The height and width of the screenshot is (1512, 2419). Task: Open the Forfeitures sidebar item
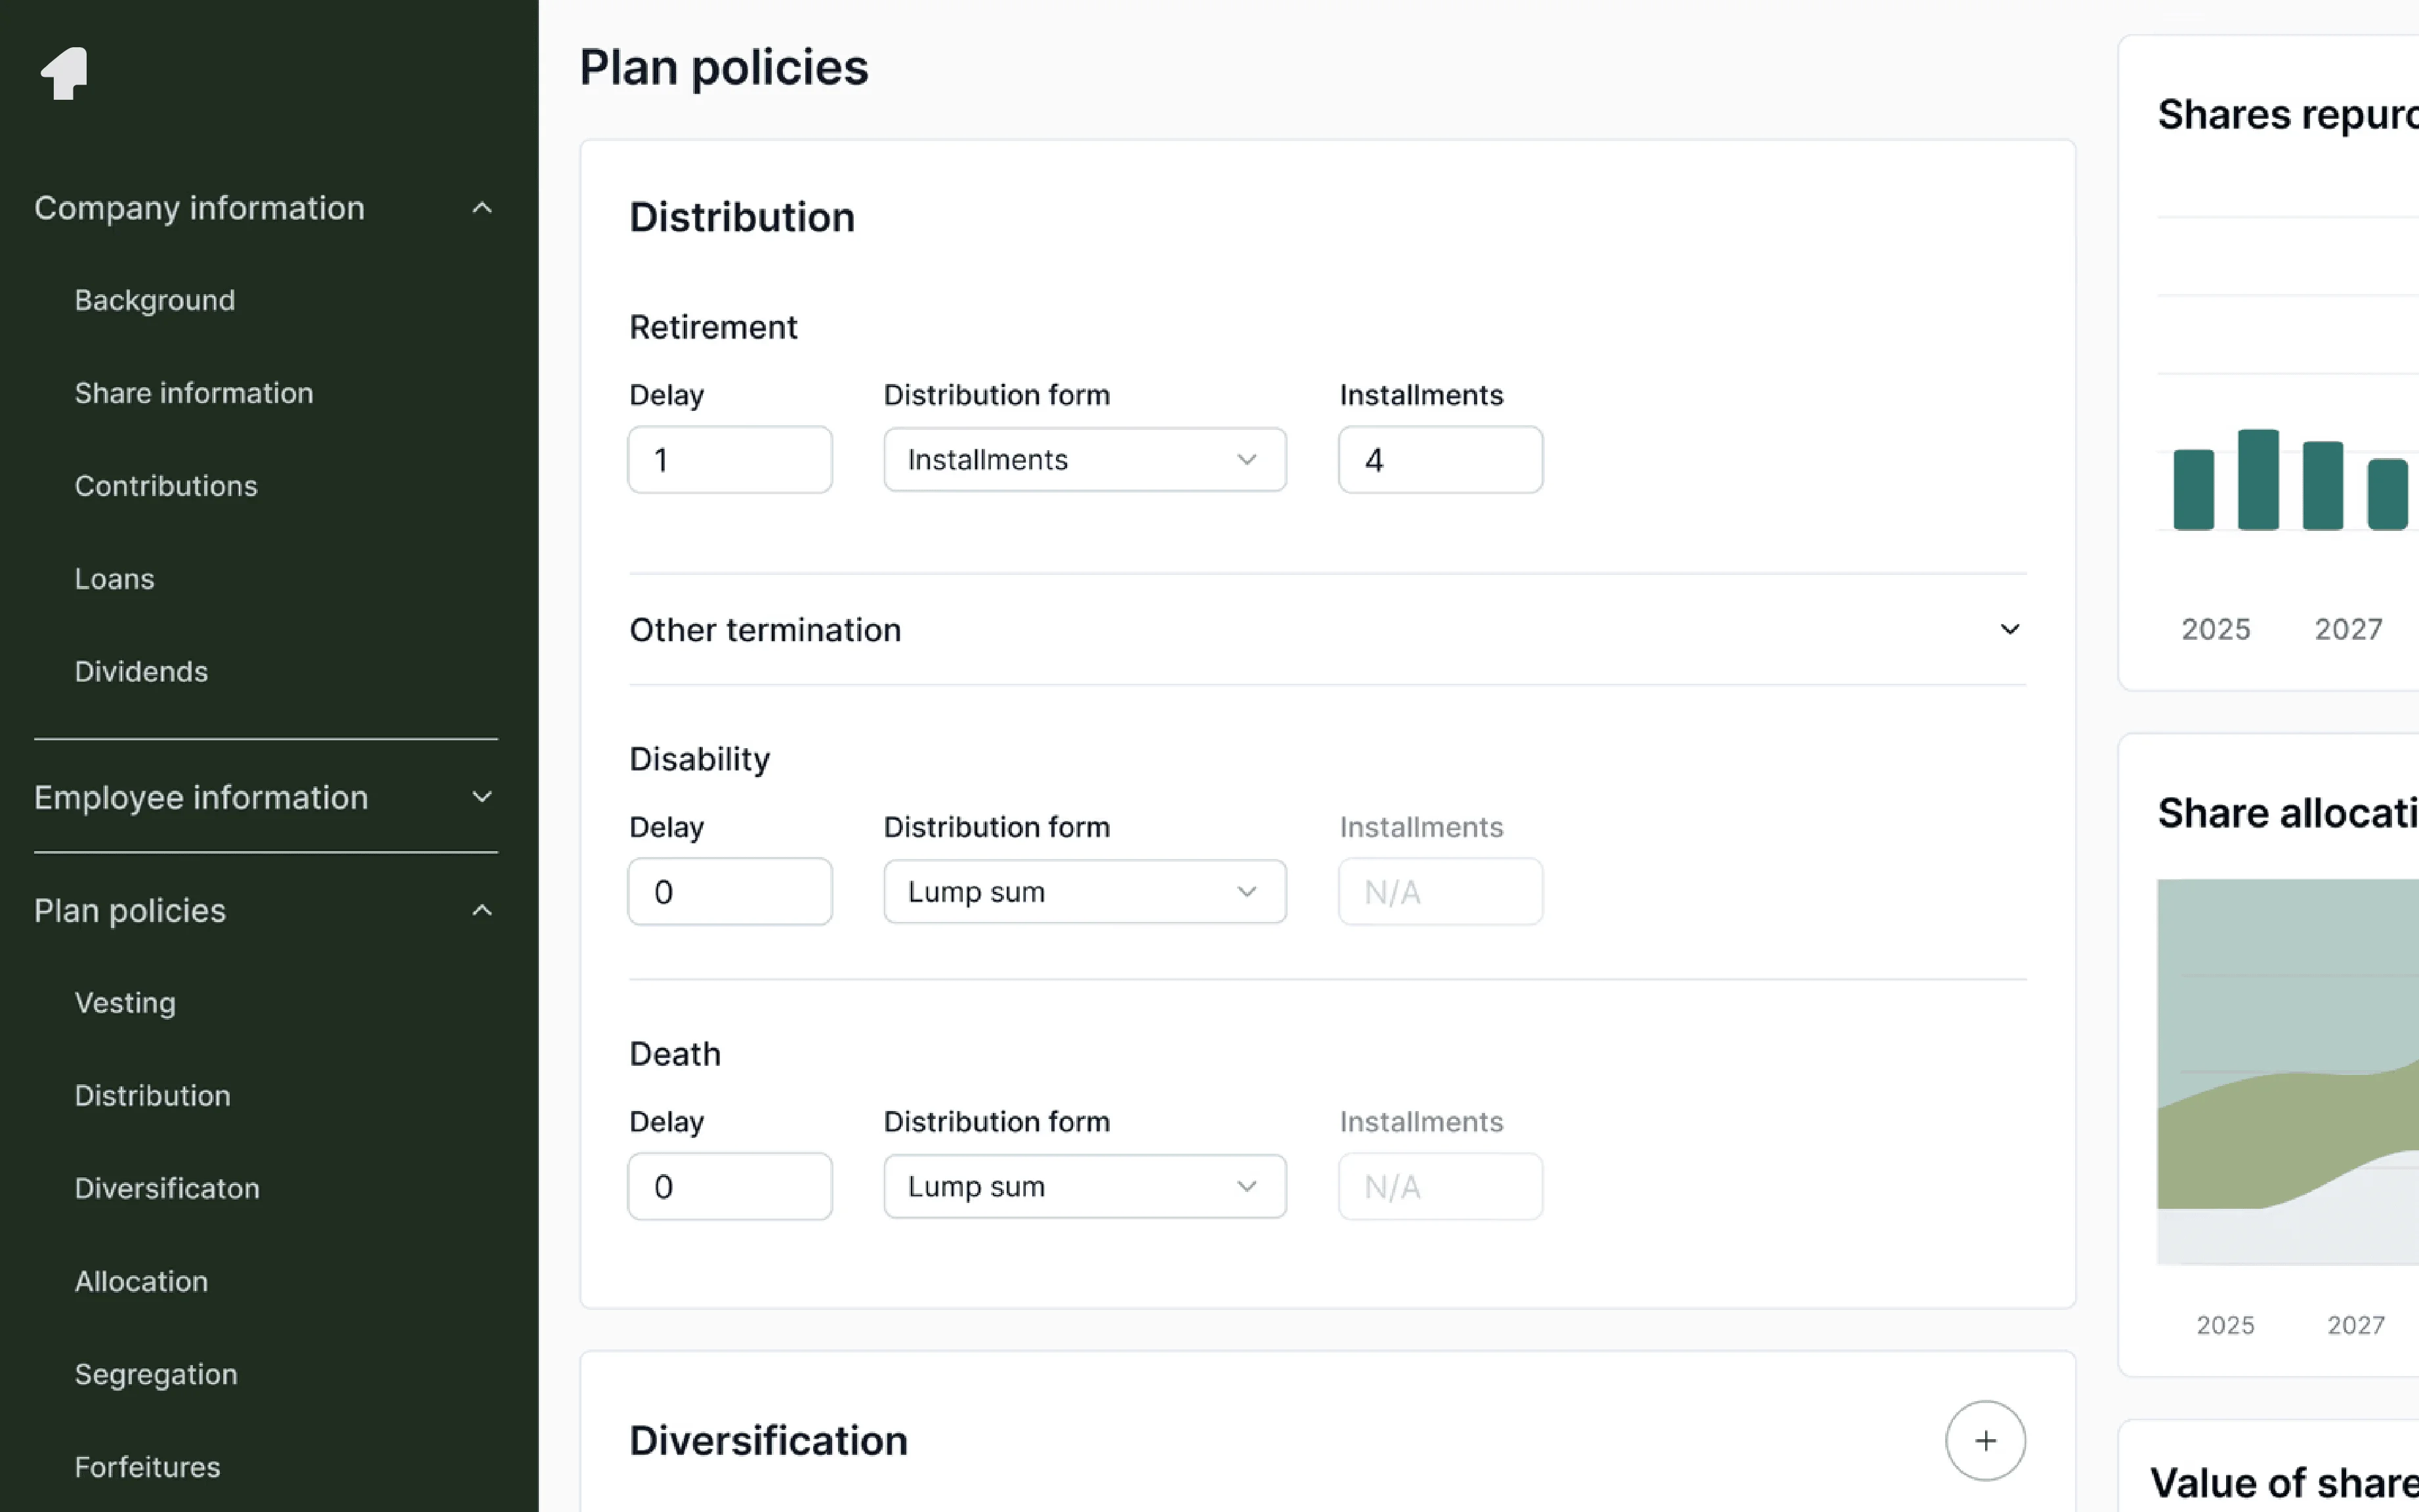147,1467
